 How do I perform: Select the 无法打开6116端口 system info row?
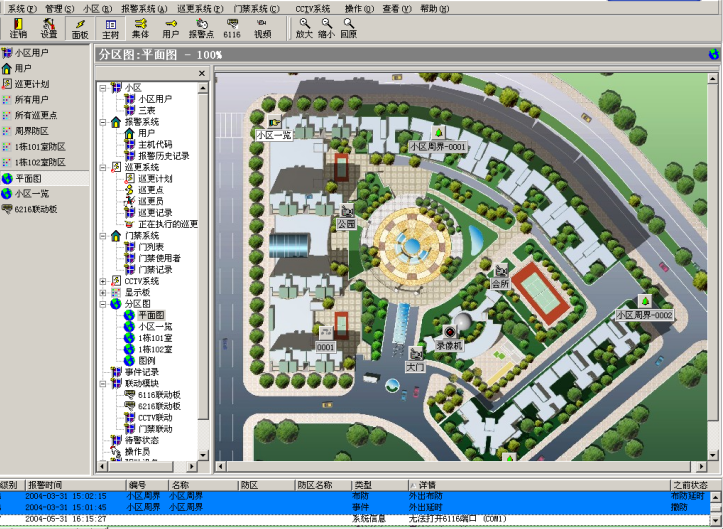tap(355, 519)
